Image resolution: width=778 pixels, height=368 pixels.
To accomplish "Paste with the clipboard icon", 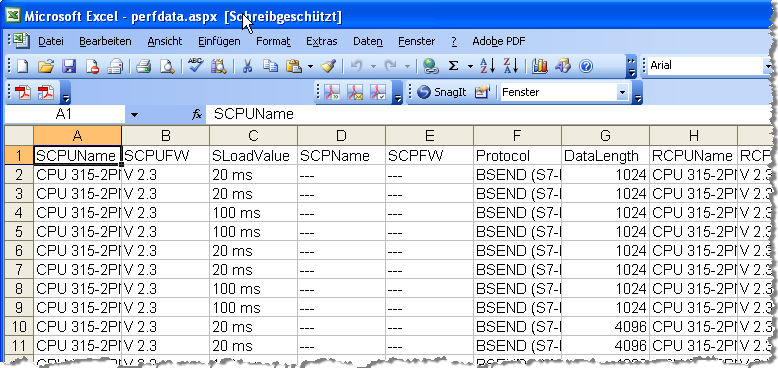I will (294, 66).
